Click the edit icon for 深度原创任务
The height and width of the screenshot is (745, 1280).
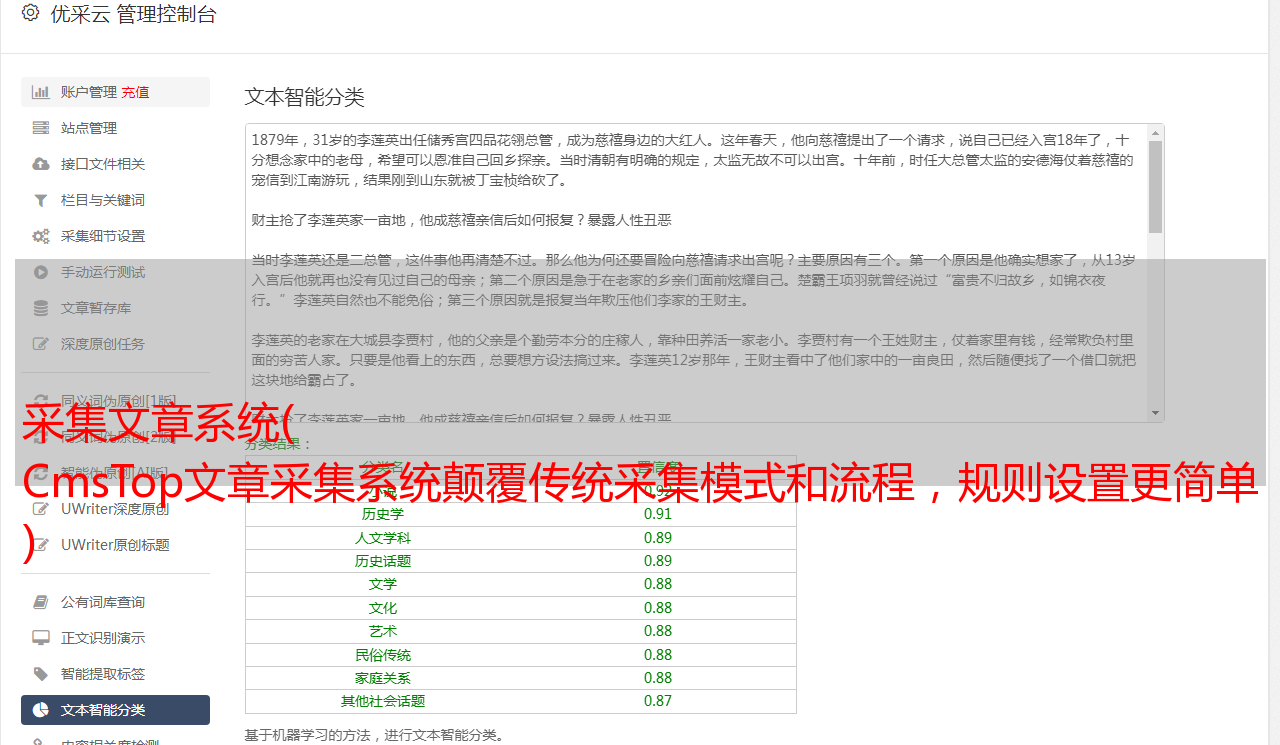pyautogui.click(x=41, y=344)
